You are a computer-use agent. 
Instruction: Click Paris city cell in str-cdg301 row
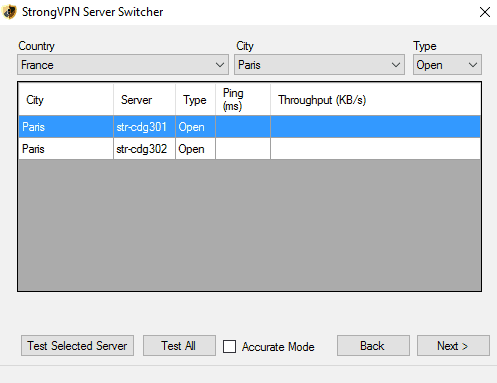66,127
